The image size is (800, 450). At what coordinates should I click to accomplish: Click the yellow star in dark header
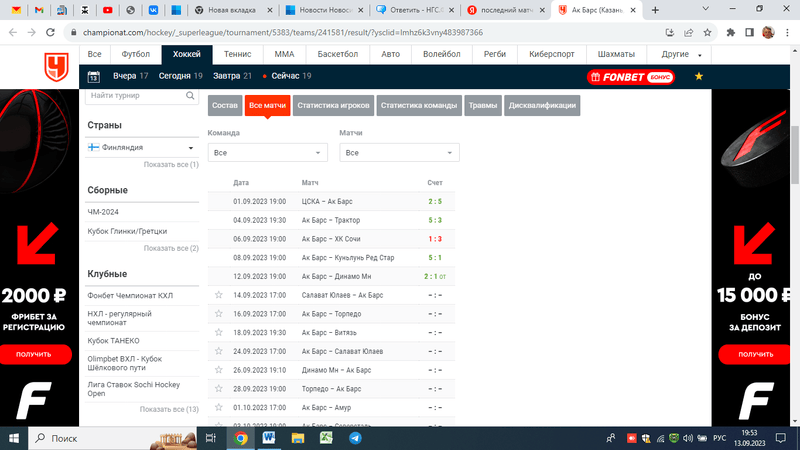click(x=698, y=76)
